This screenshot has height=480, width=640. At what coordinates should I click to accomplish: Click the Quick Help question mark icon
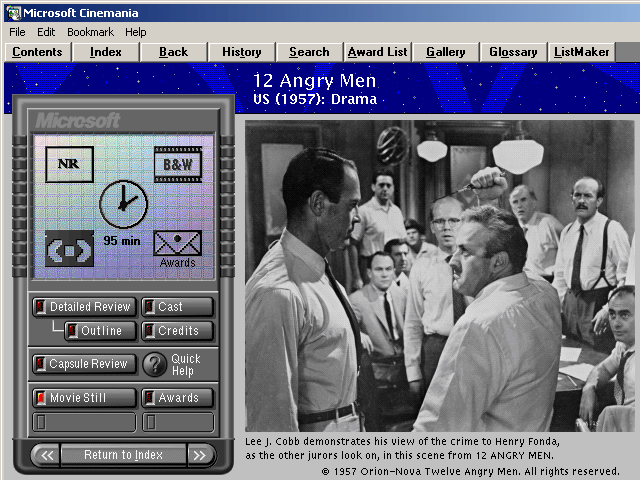pos(155,364)
